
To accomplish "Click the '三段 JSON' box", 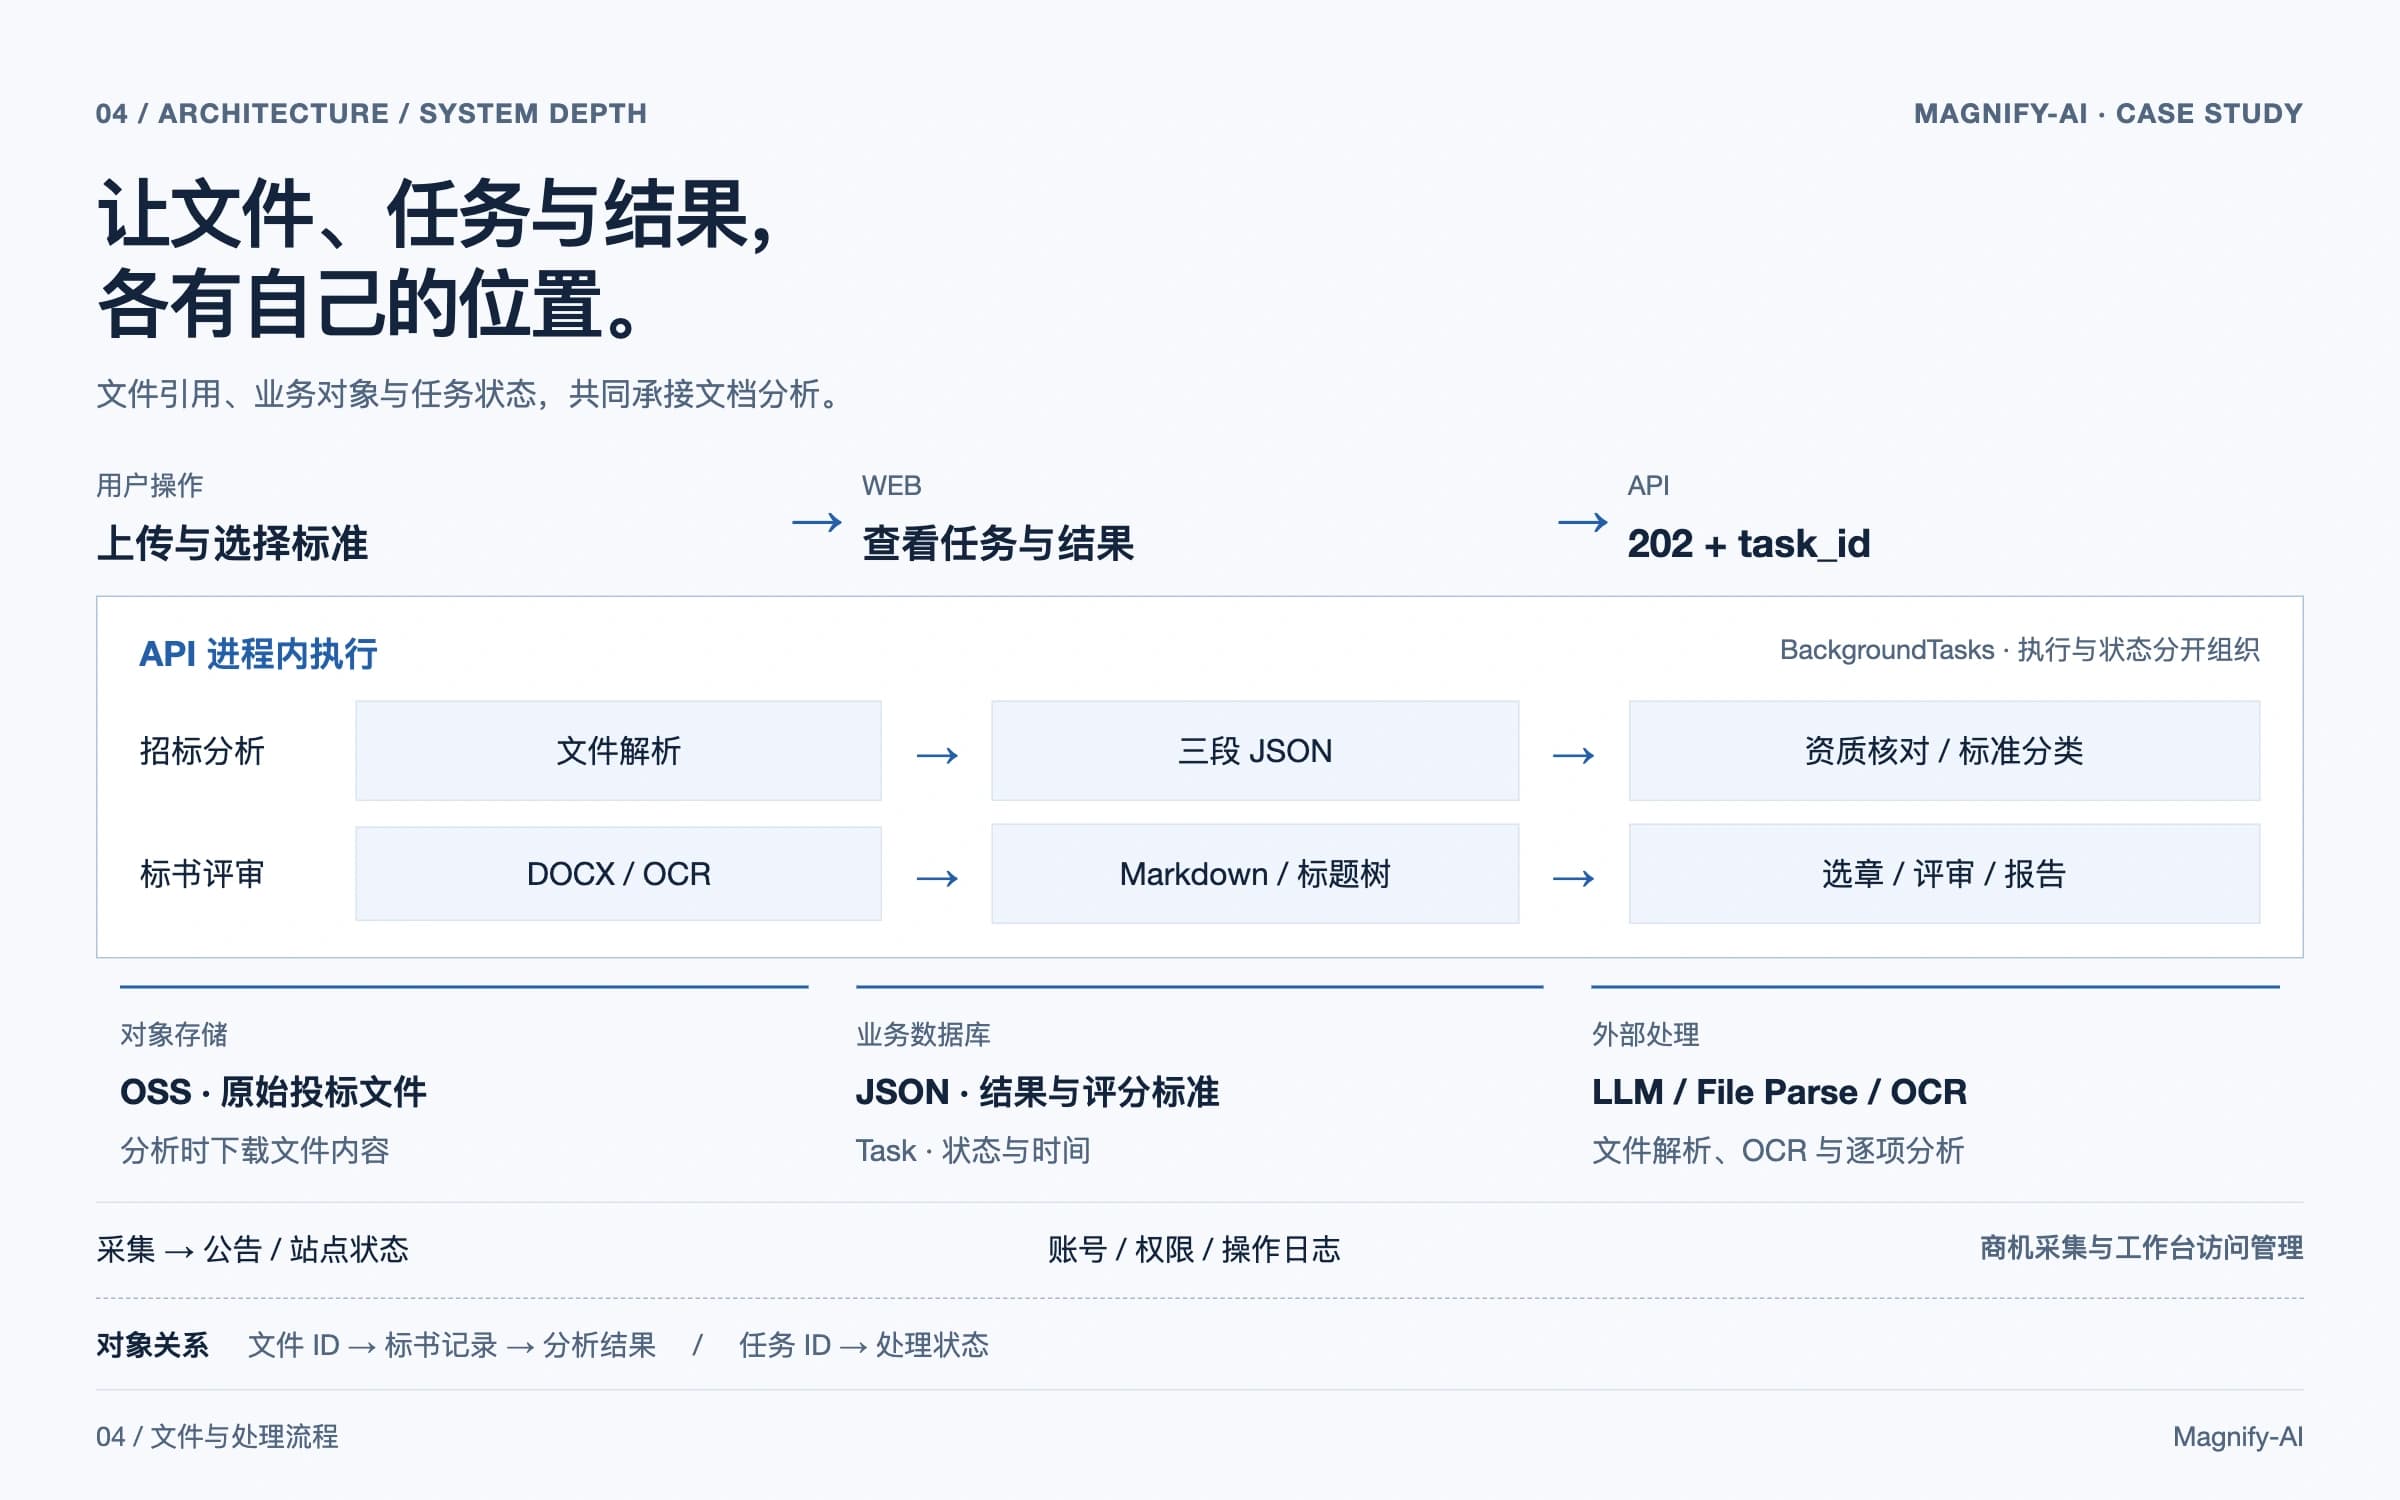I will [1255, 750].
